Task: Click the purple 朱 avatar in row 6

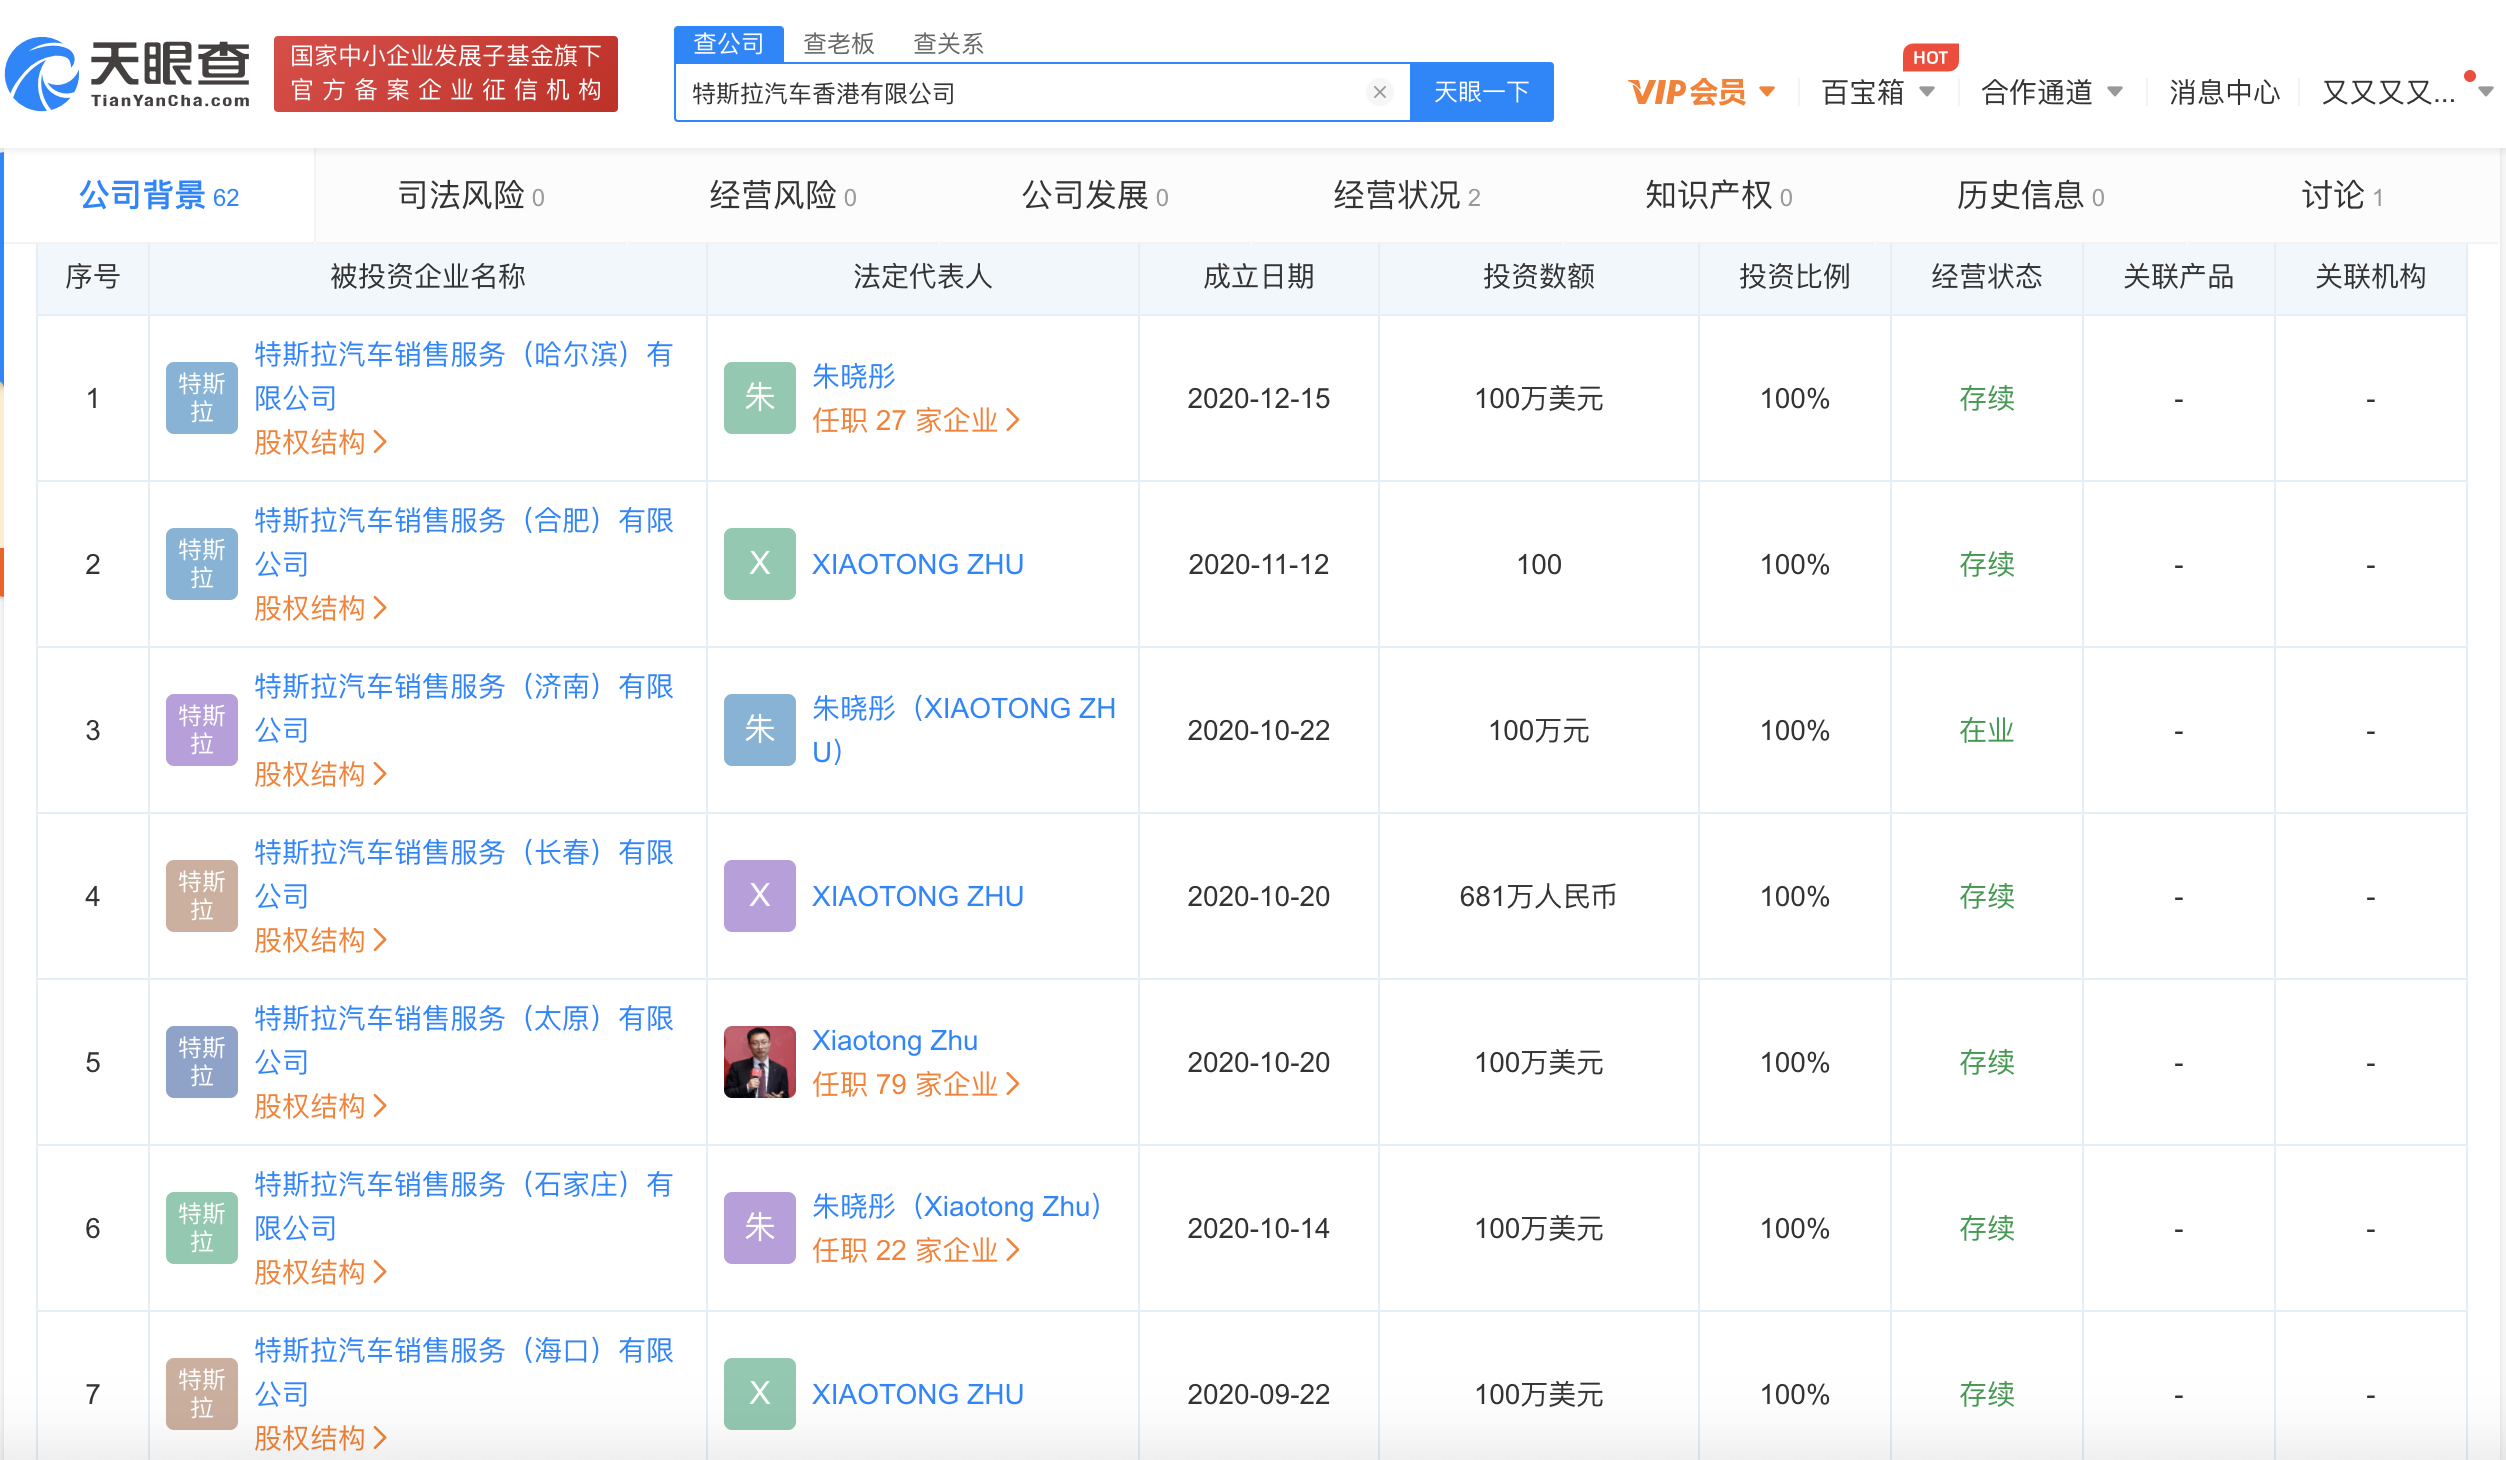Action: [759, 1228]
